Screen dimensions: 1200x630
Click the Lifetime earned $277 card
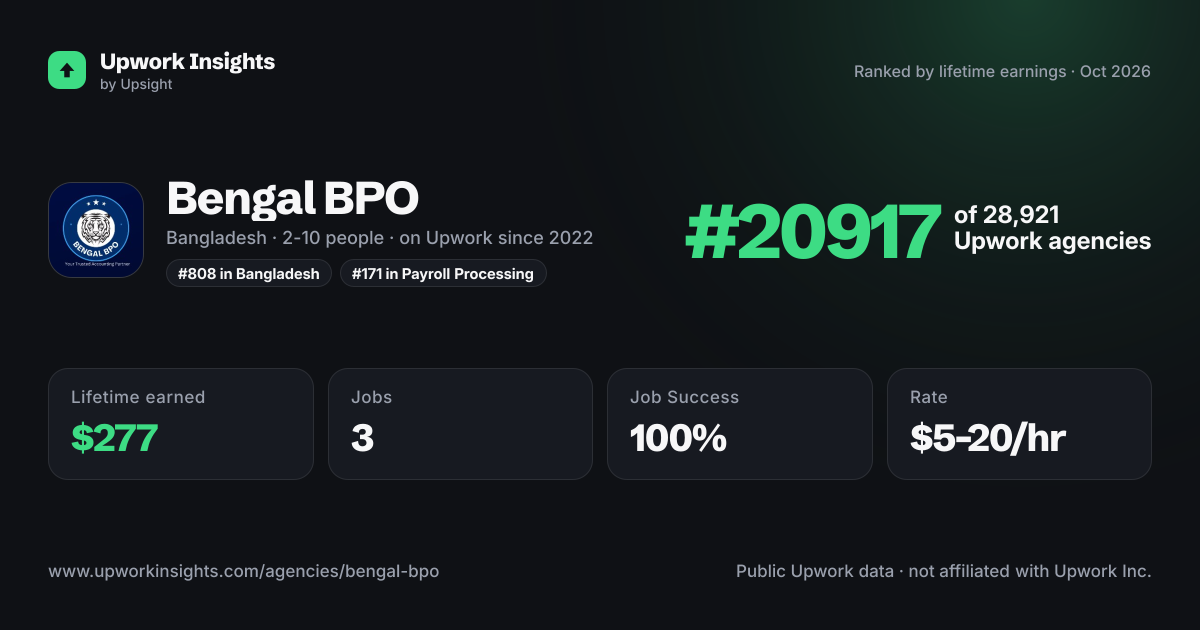(181, 424)
